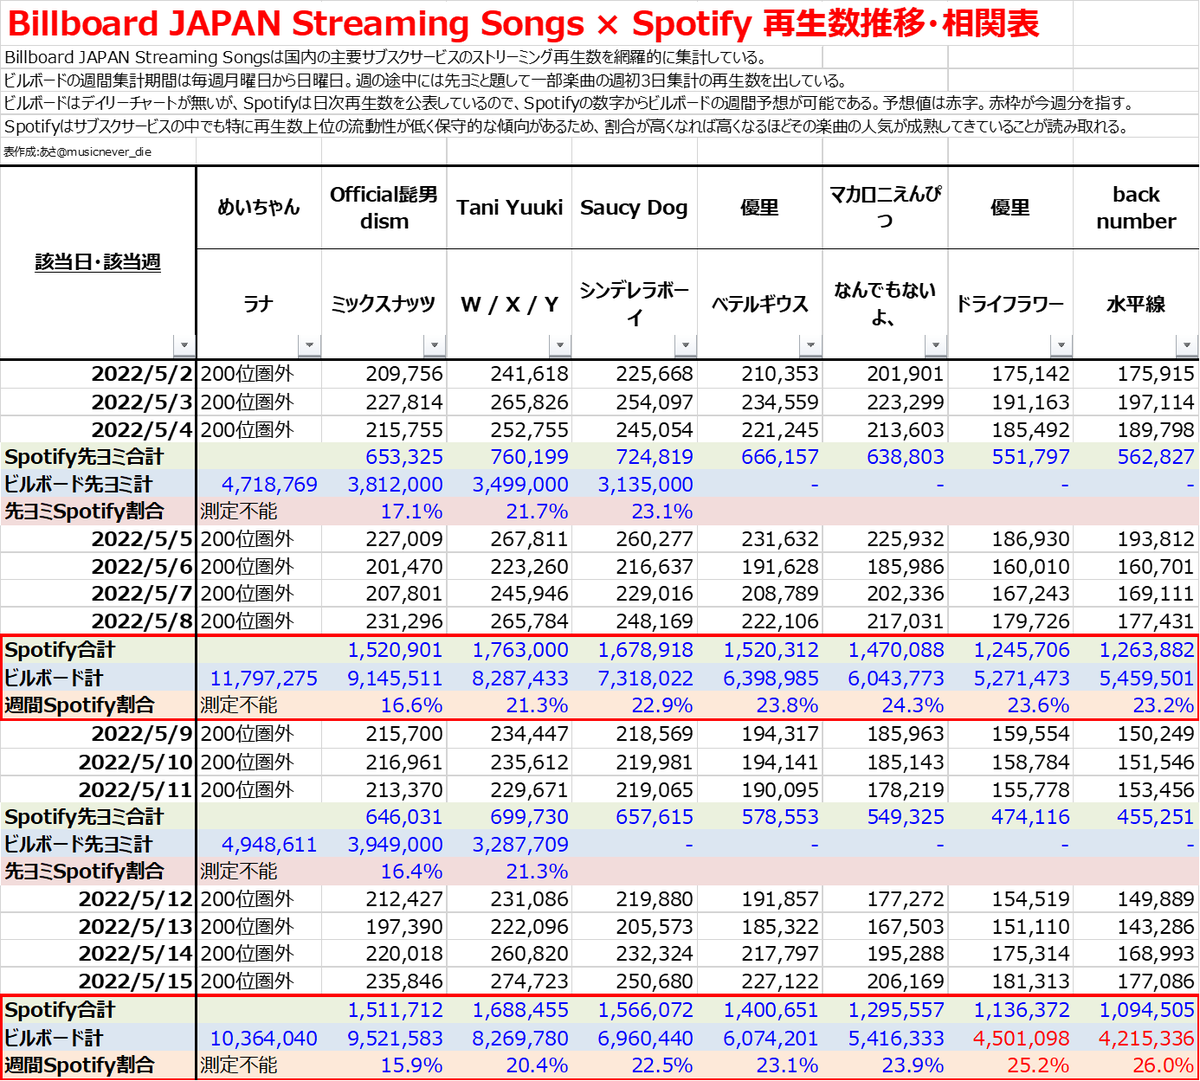Select the song title ベテルギウス cell
This screenshot has width=1200, height=1081.
coord(760,304)
